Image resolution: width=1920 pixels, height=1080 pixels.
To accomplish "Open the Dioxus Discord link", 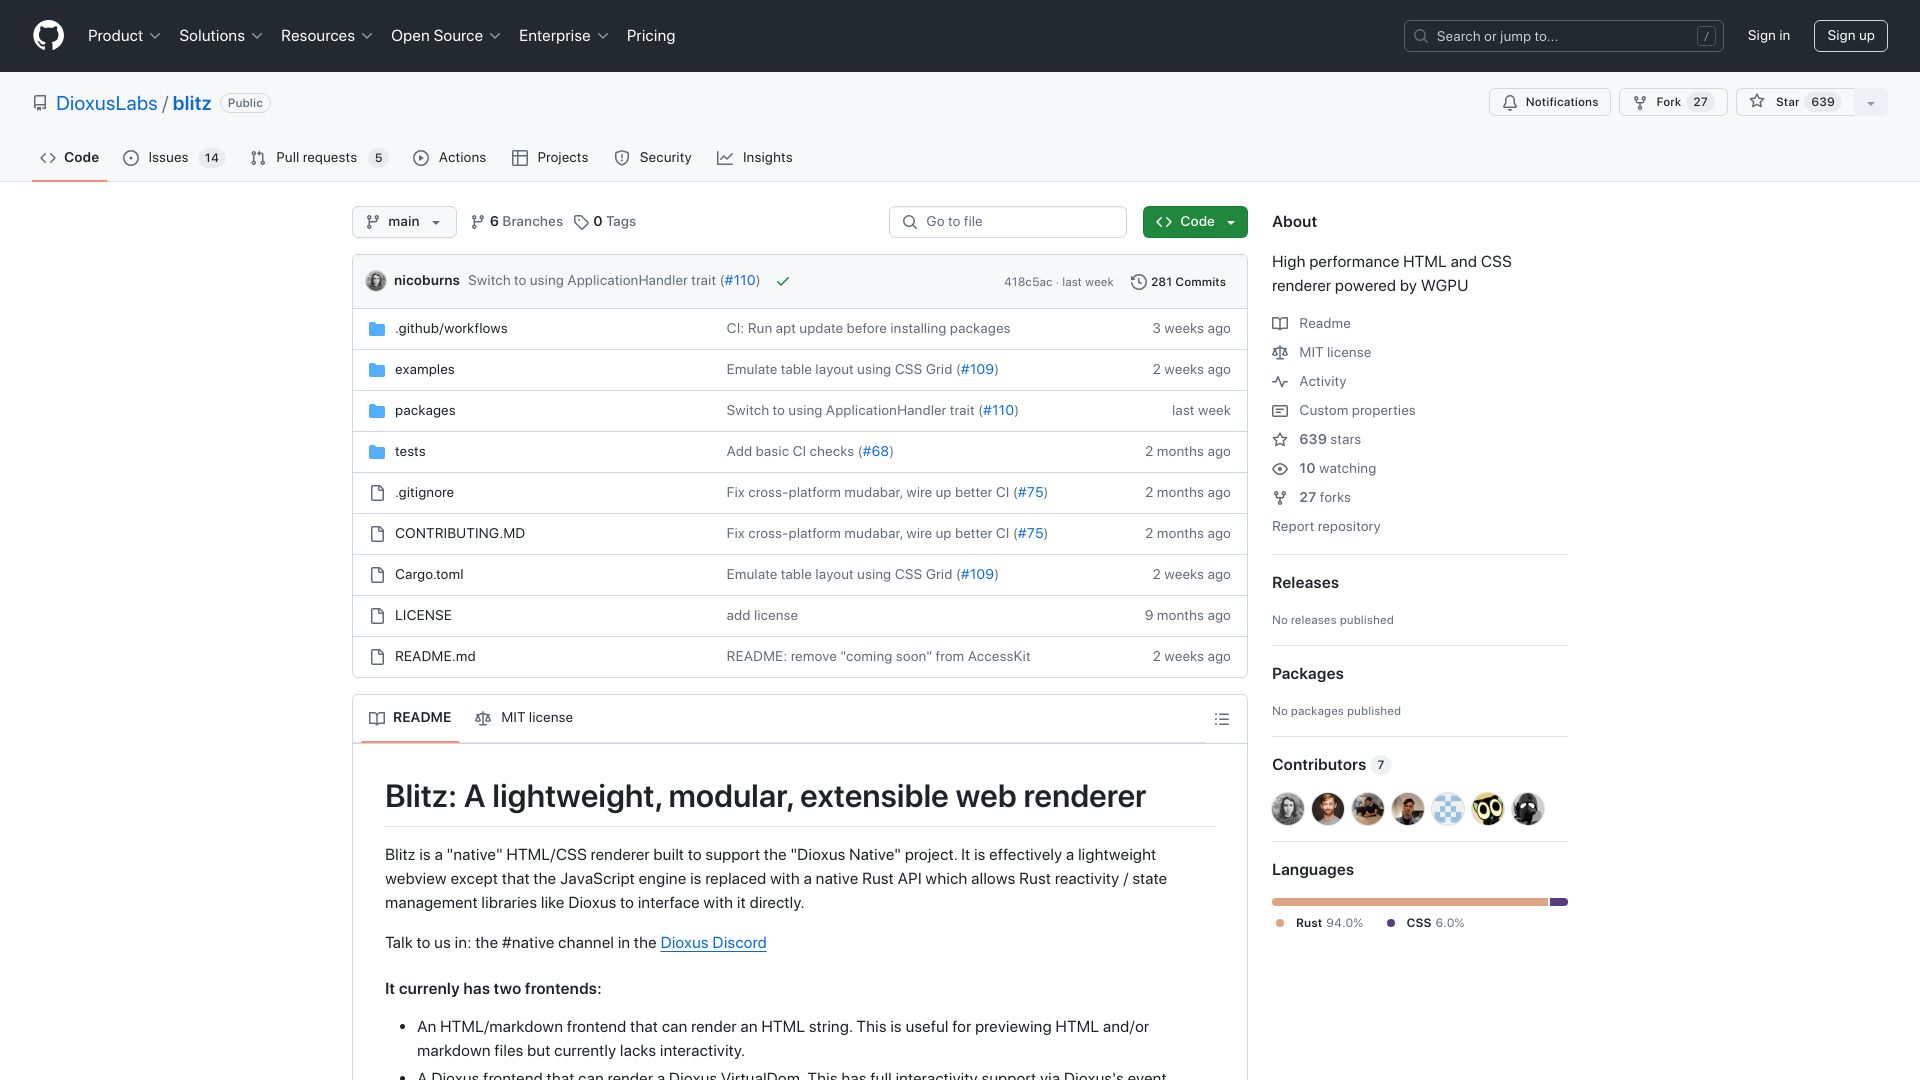I will pyautogui.click(x=713, y=943).
